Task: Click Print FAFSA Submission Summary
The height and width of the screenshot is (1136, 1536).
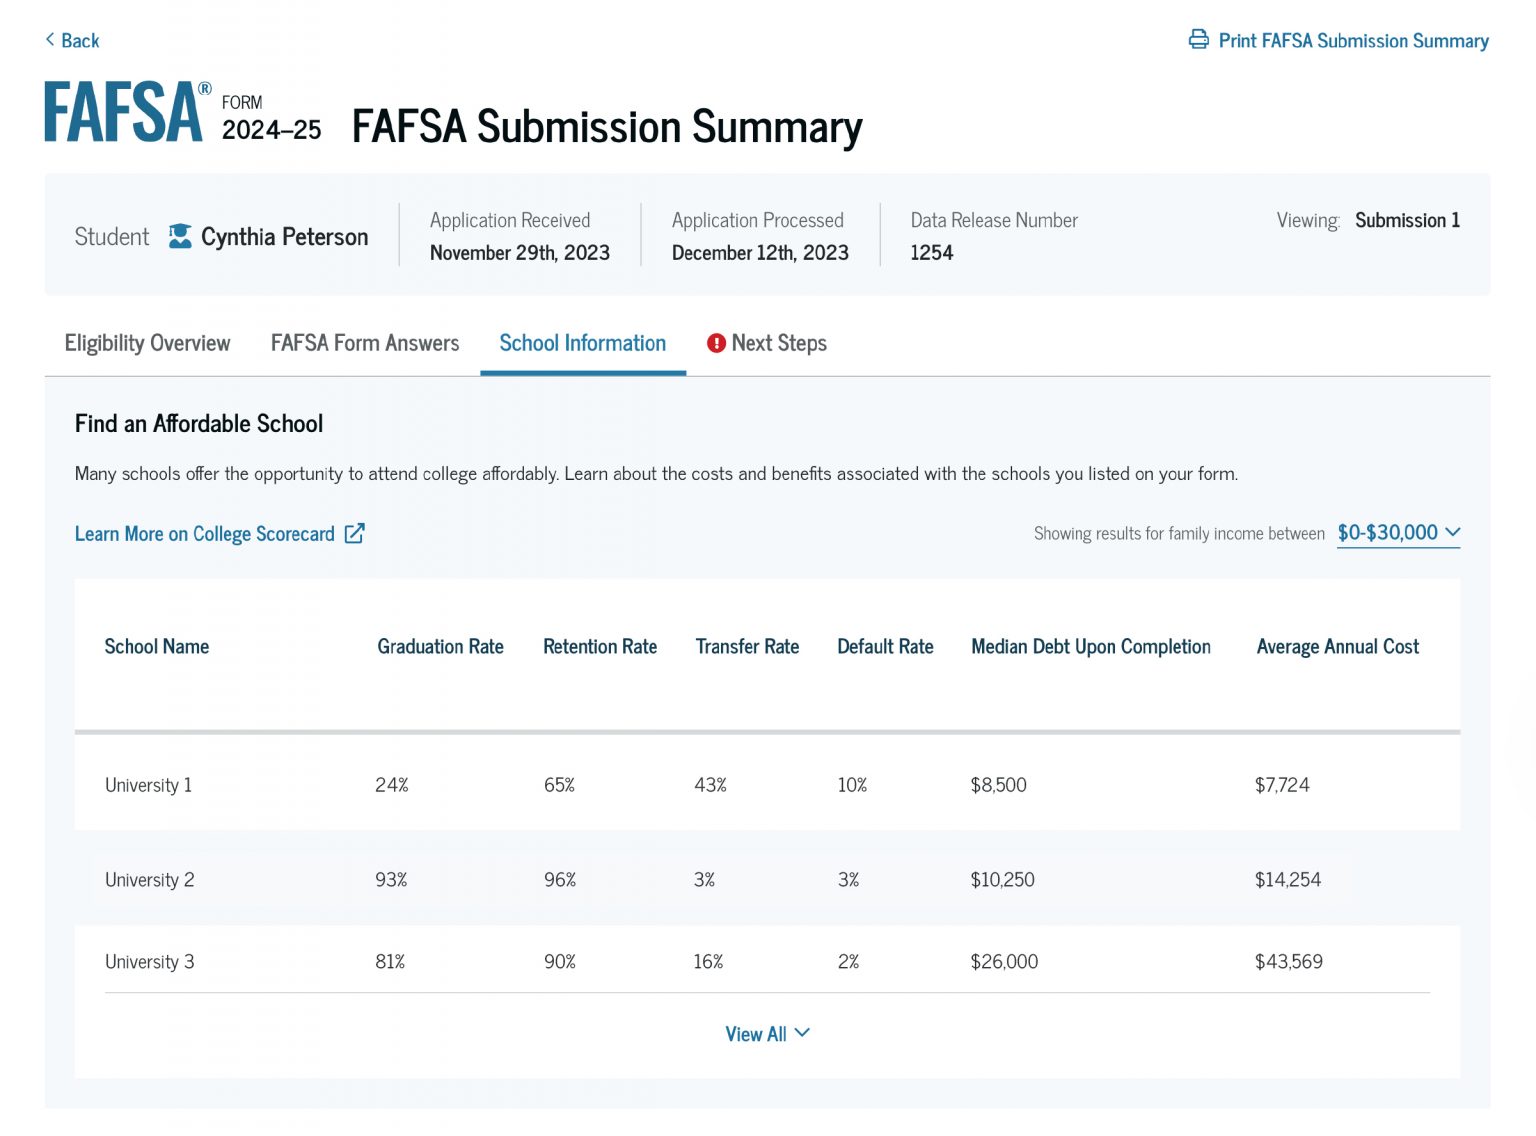Action: coord(1353,40)
